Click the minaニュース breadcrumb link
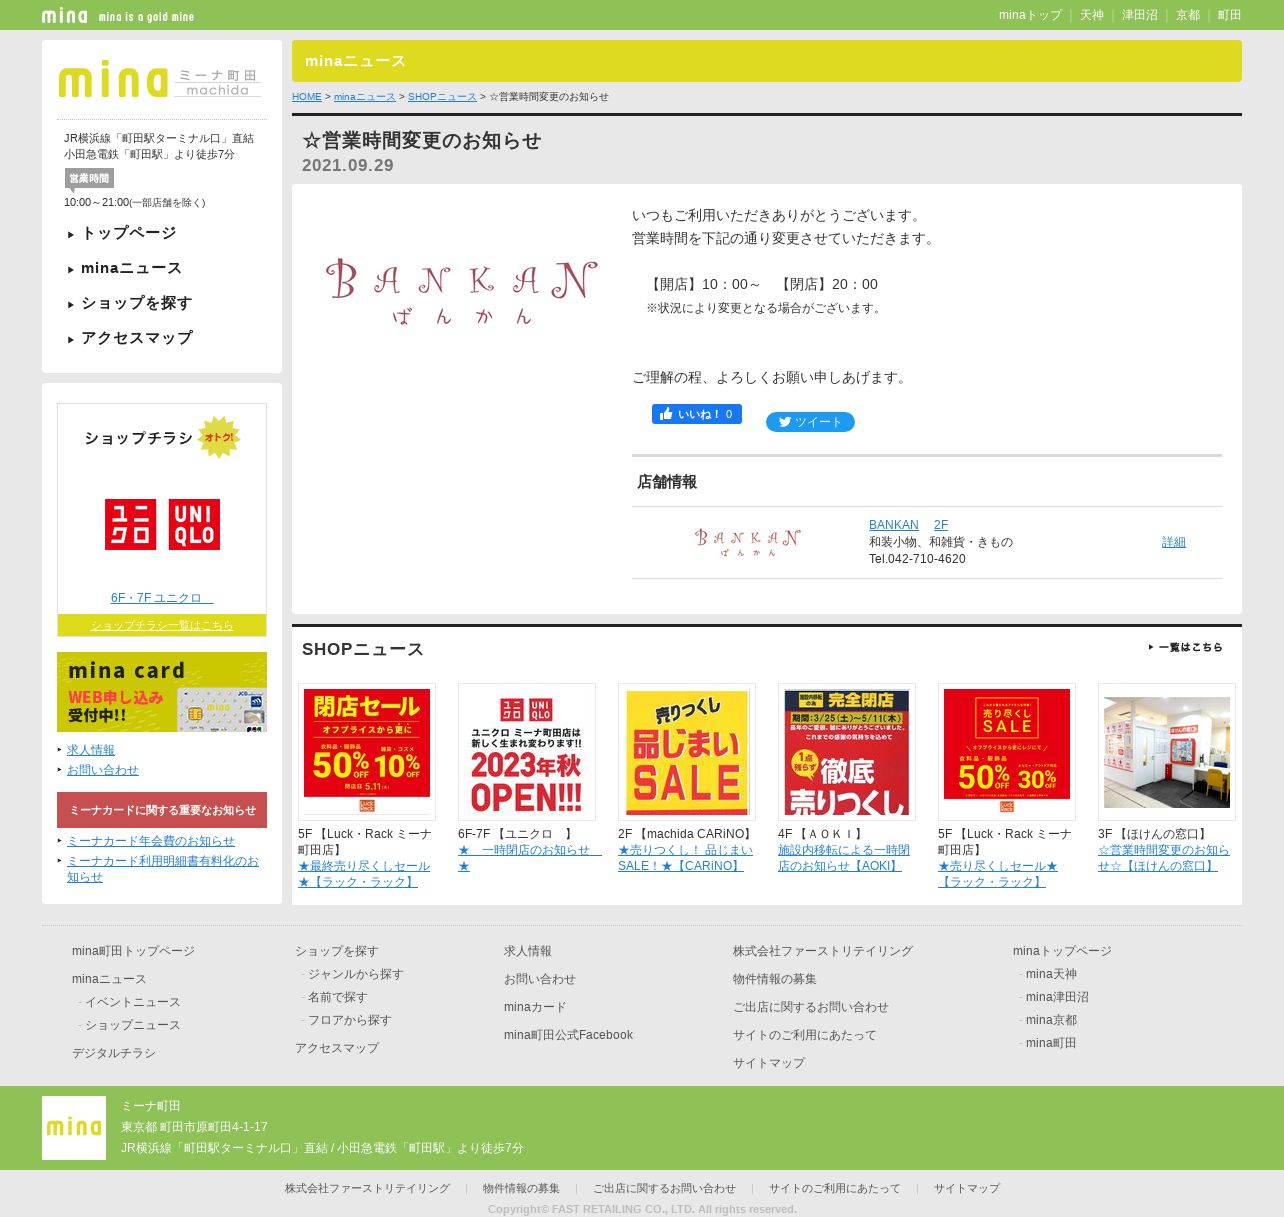The width and height of the screenshot is (1284, 1217). pyautogui.click(x=365, y=97)
